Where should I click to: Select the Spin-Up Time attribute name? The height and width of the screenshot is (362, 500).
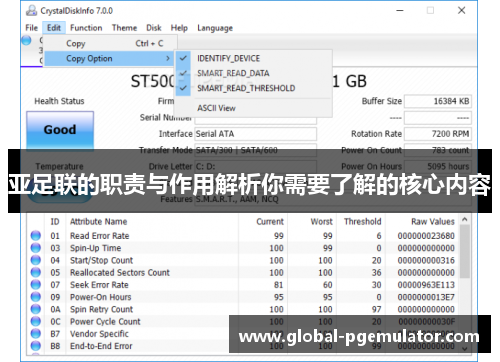[95, 248]
